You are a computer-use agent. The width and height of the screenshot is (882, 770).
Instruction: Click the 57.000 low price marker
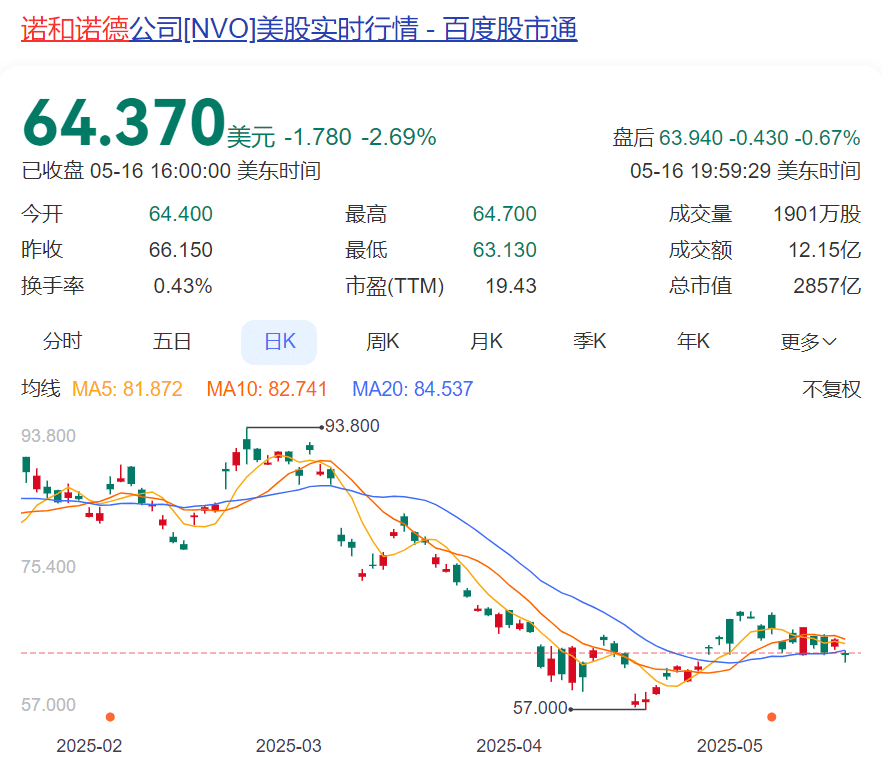[x=541, y=707]
